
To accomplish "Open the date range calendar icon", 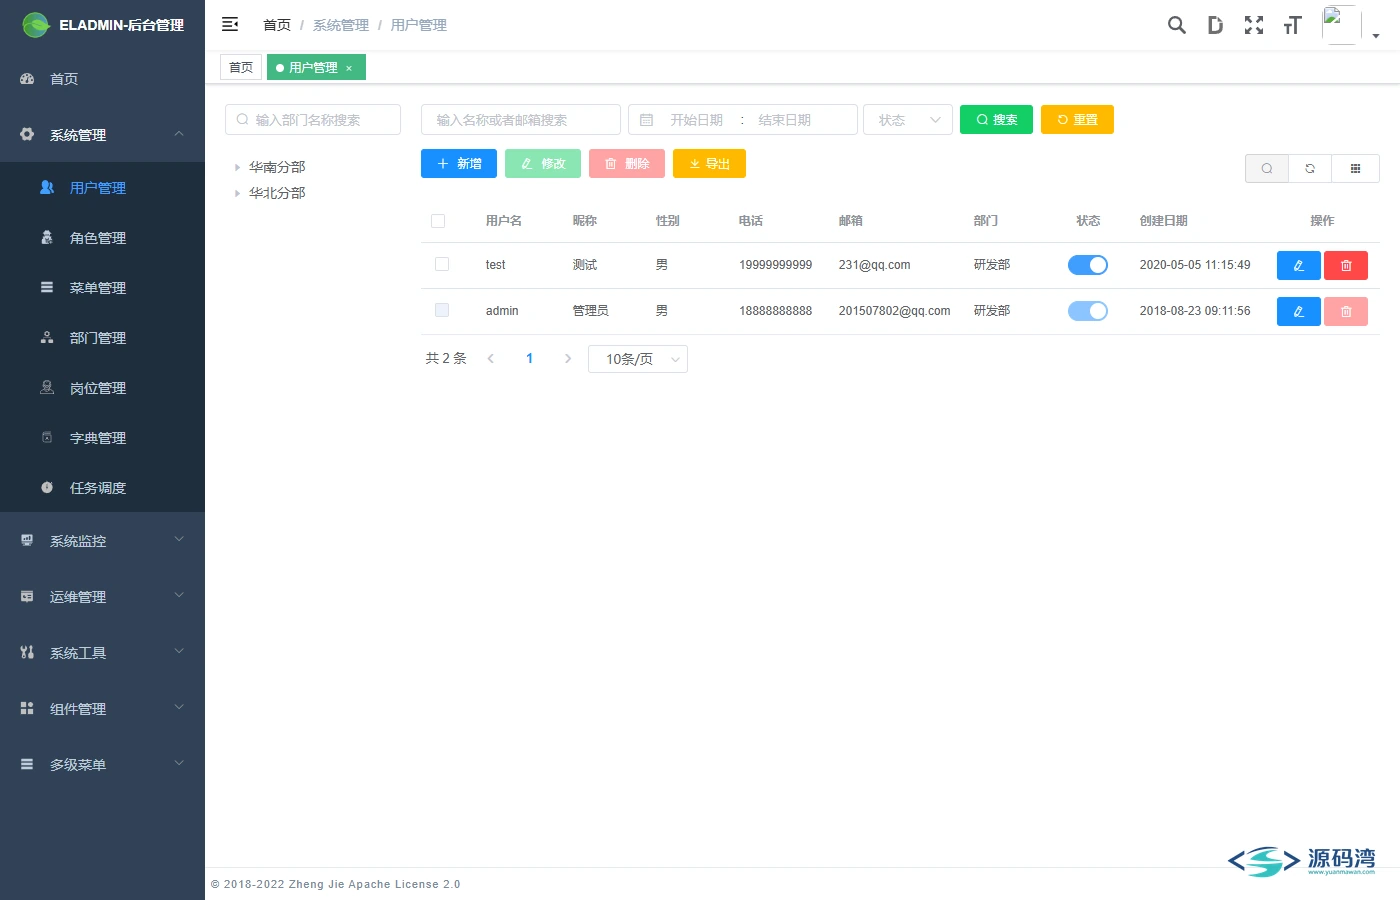I will click(646, 120).
